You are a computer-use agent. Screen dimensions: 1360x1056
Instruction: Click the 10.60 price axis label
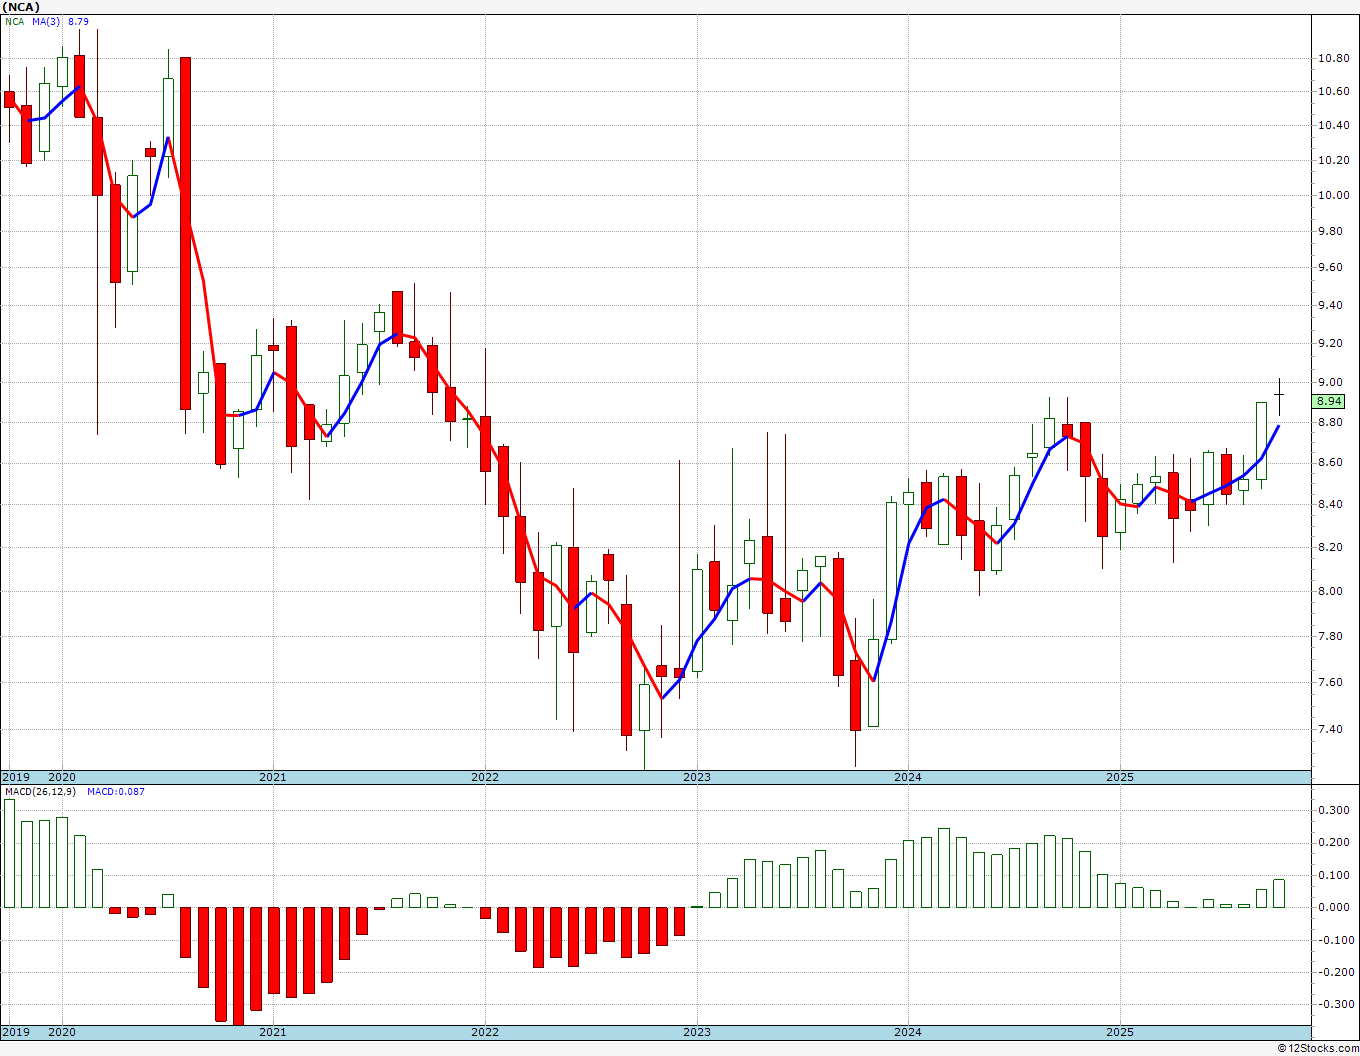pyautogui.click(x=1333, y=92)
